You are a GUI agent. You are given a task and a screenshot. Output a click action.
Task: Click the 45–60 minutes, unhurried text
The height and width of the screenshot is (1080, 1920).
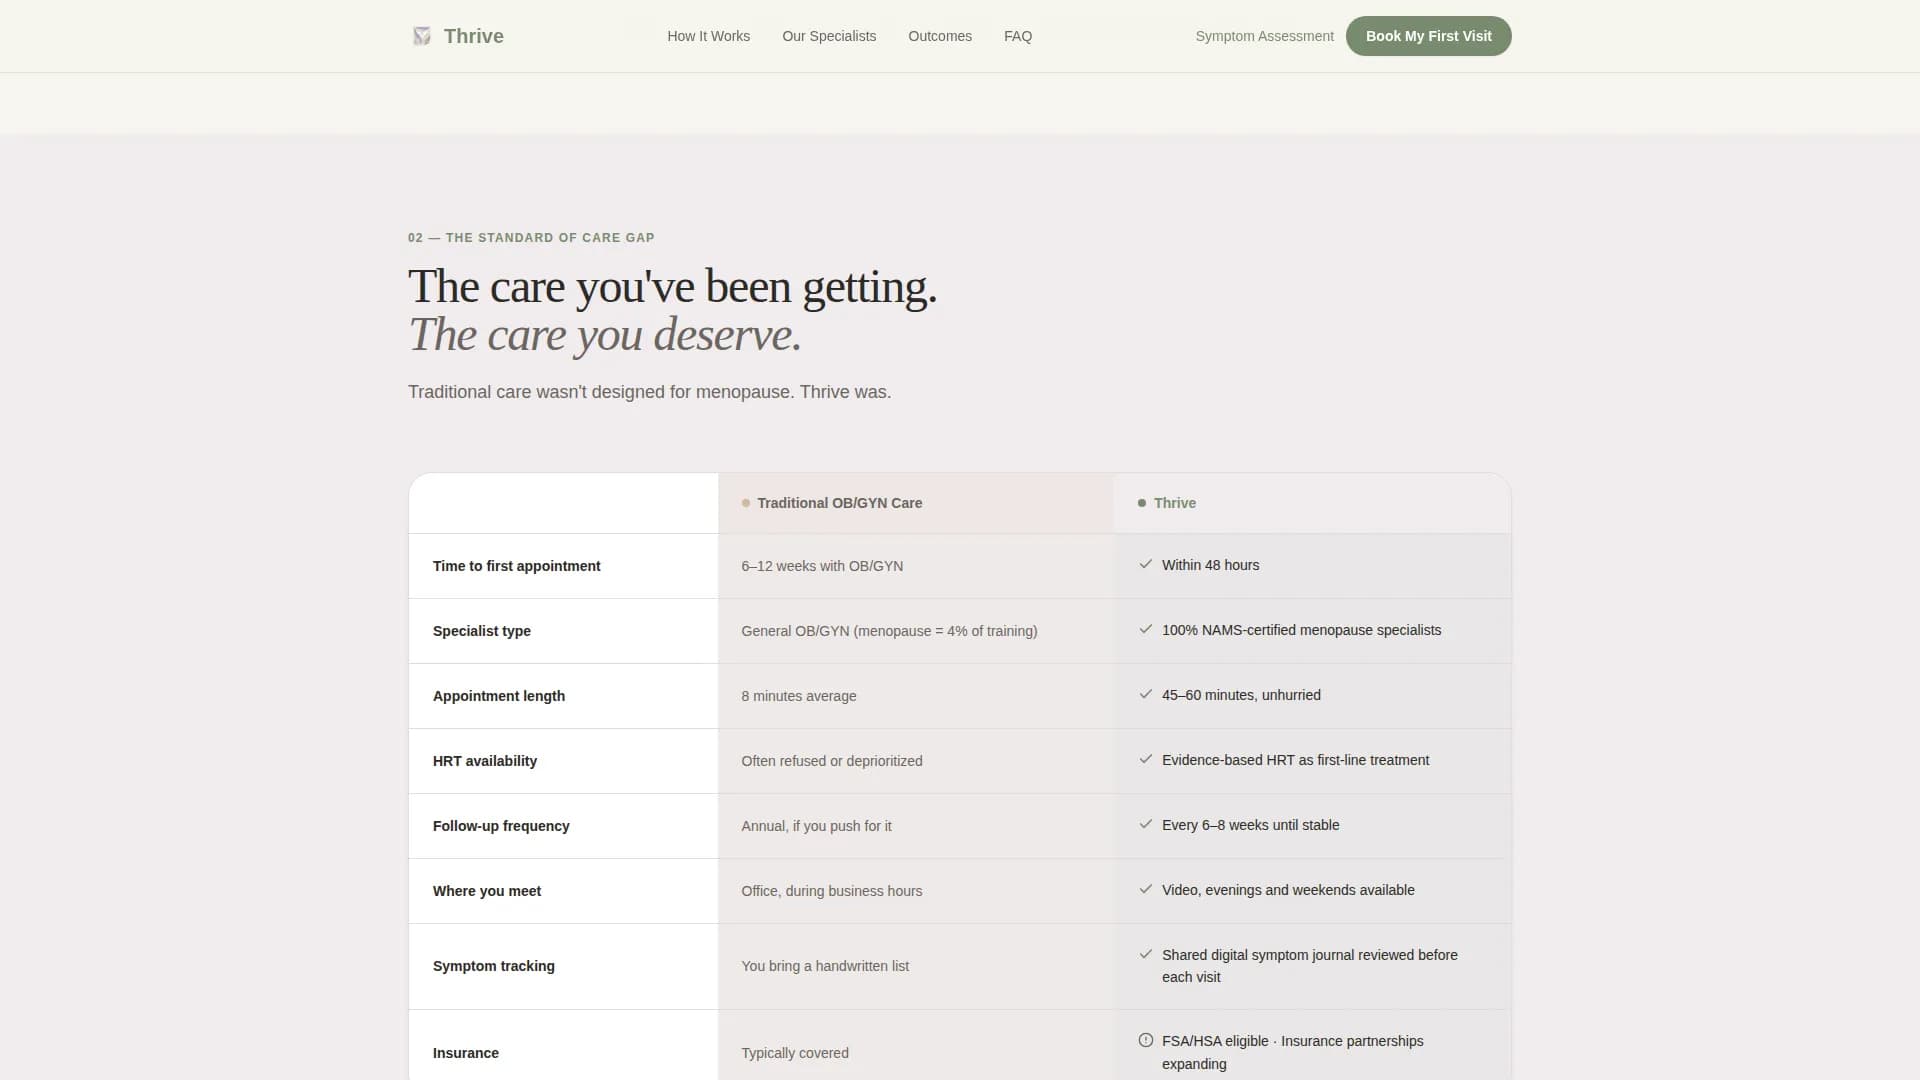[1241, 695]
